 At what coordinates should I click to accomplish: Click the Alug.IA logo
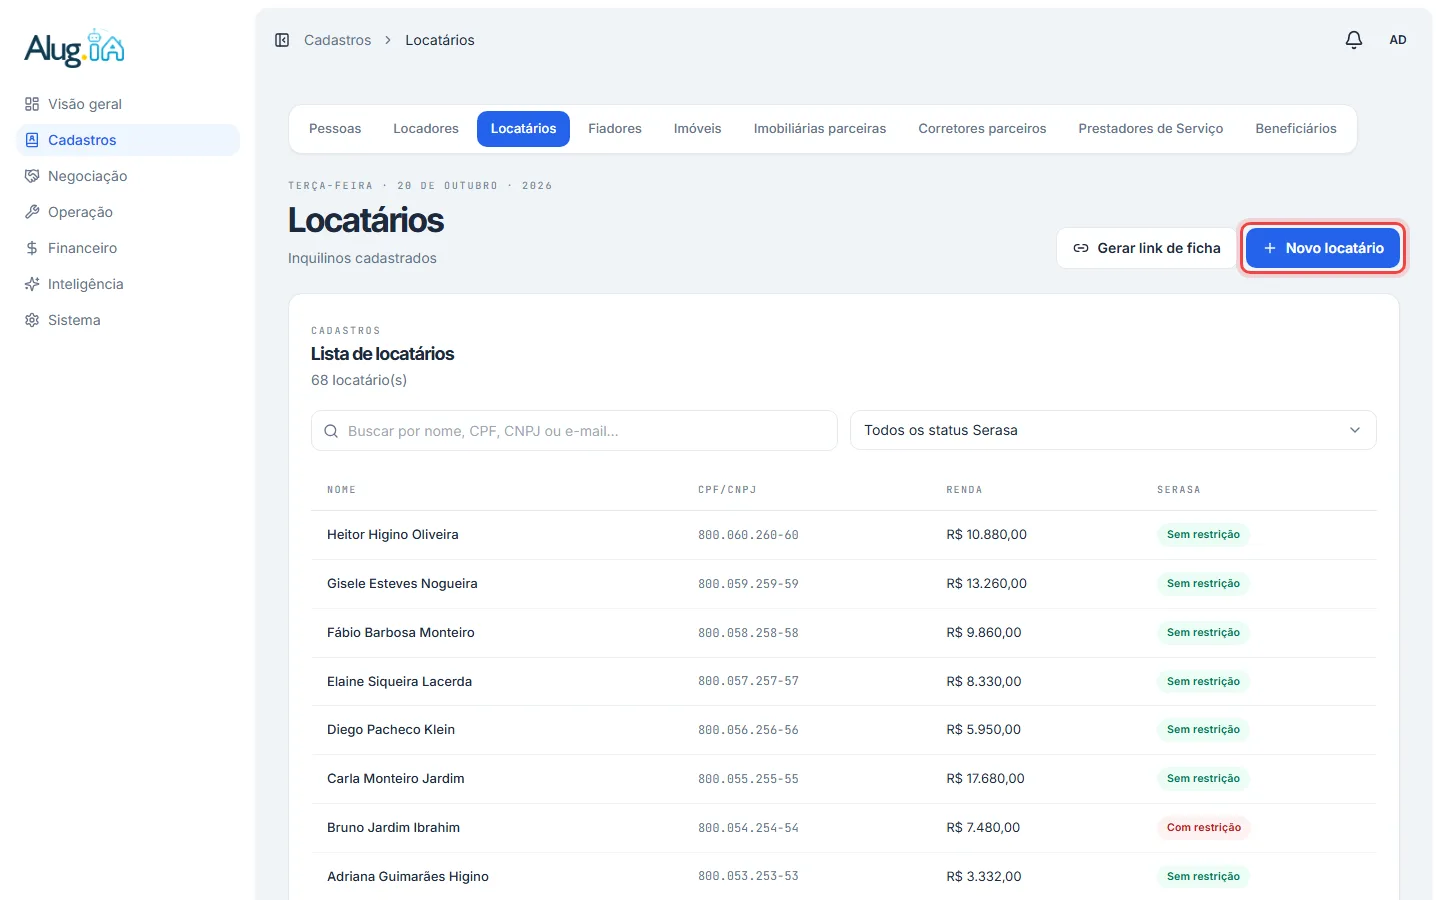75,48
